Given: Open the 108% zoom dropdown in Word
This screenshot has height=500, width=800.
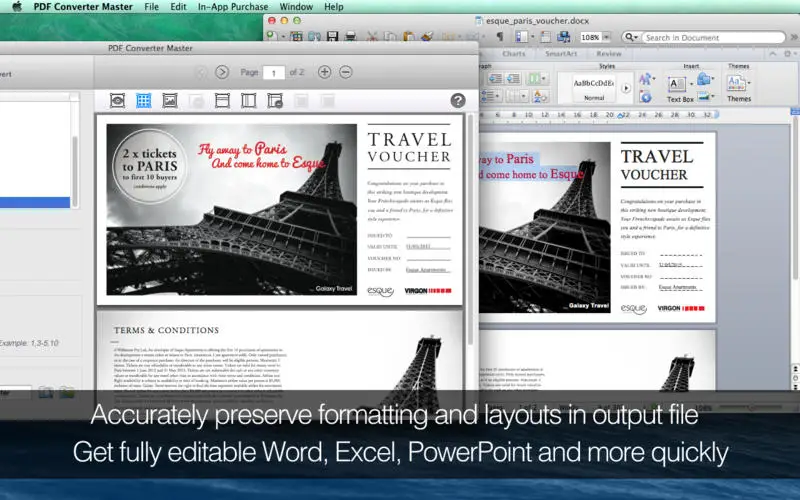Looking at the screenshot, I should point(606,37).
